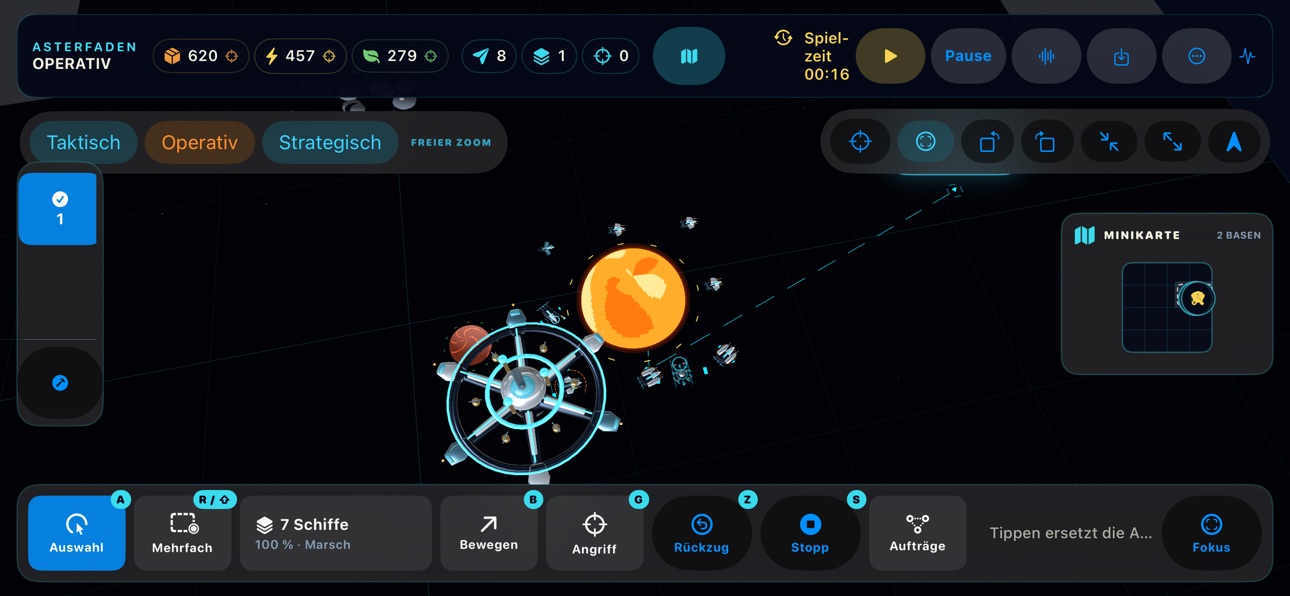Select the small red planet
Viewport: 1290px width, 596px height.
[468, 344]
